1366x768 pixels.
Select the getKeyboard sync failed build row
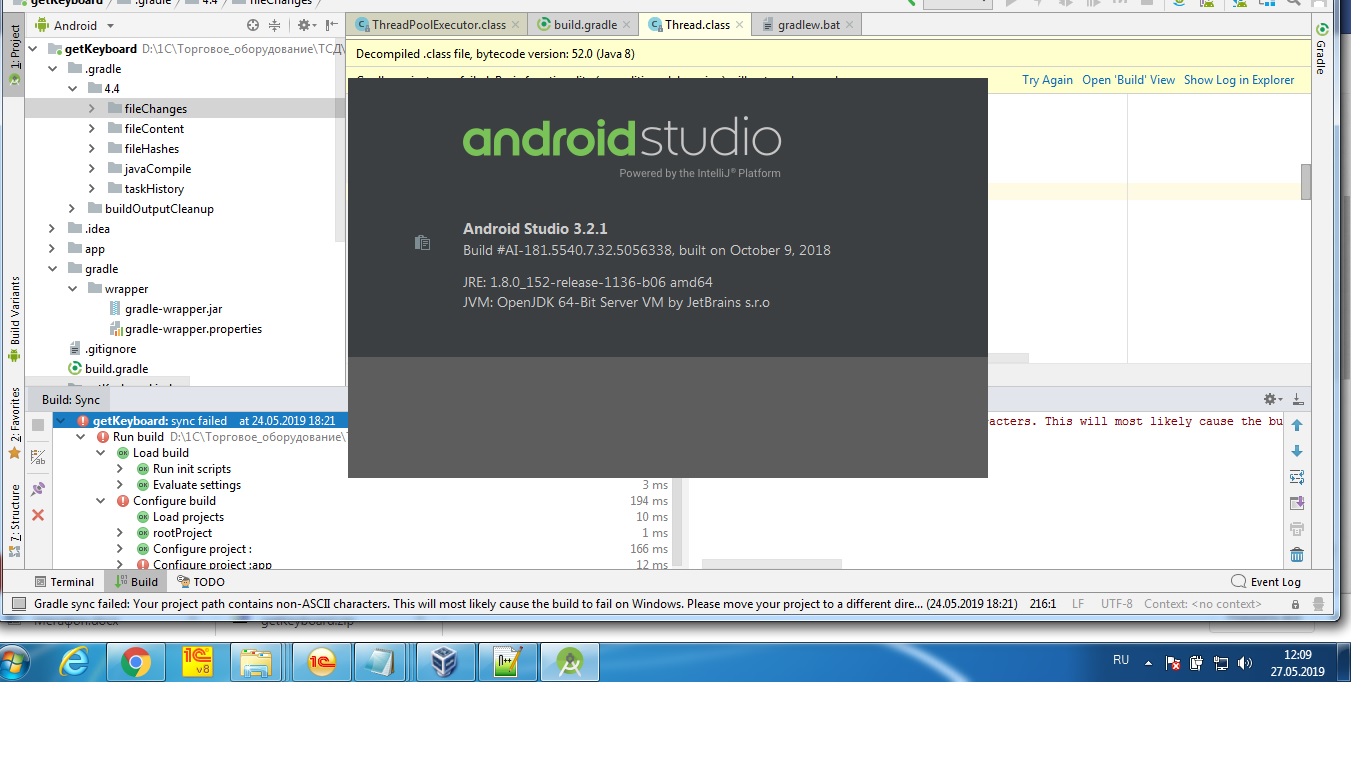click(x=200, y=421)
